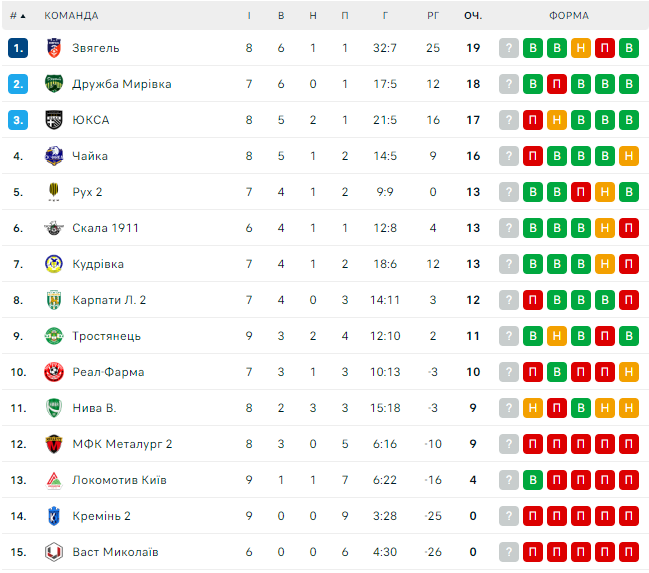Sort table by the # column arrow
649x573 pixels.
(x=24, y=16)
